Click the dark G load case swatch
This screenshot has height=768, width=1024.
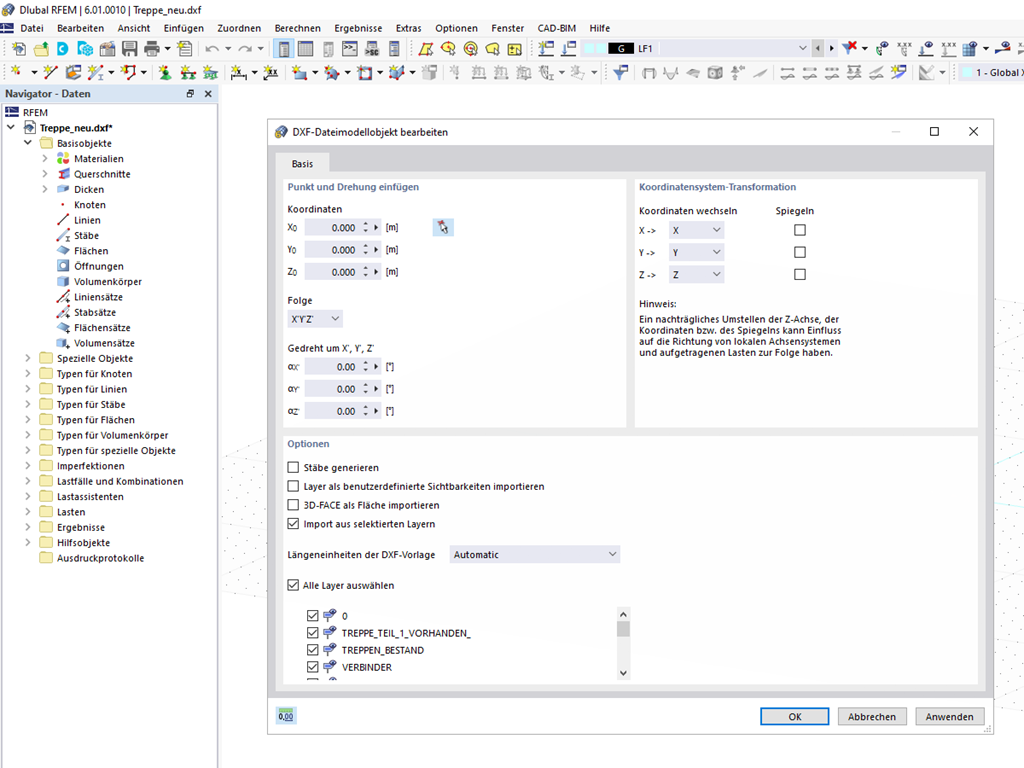point(621,48)
